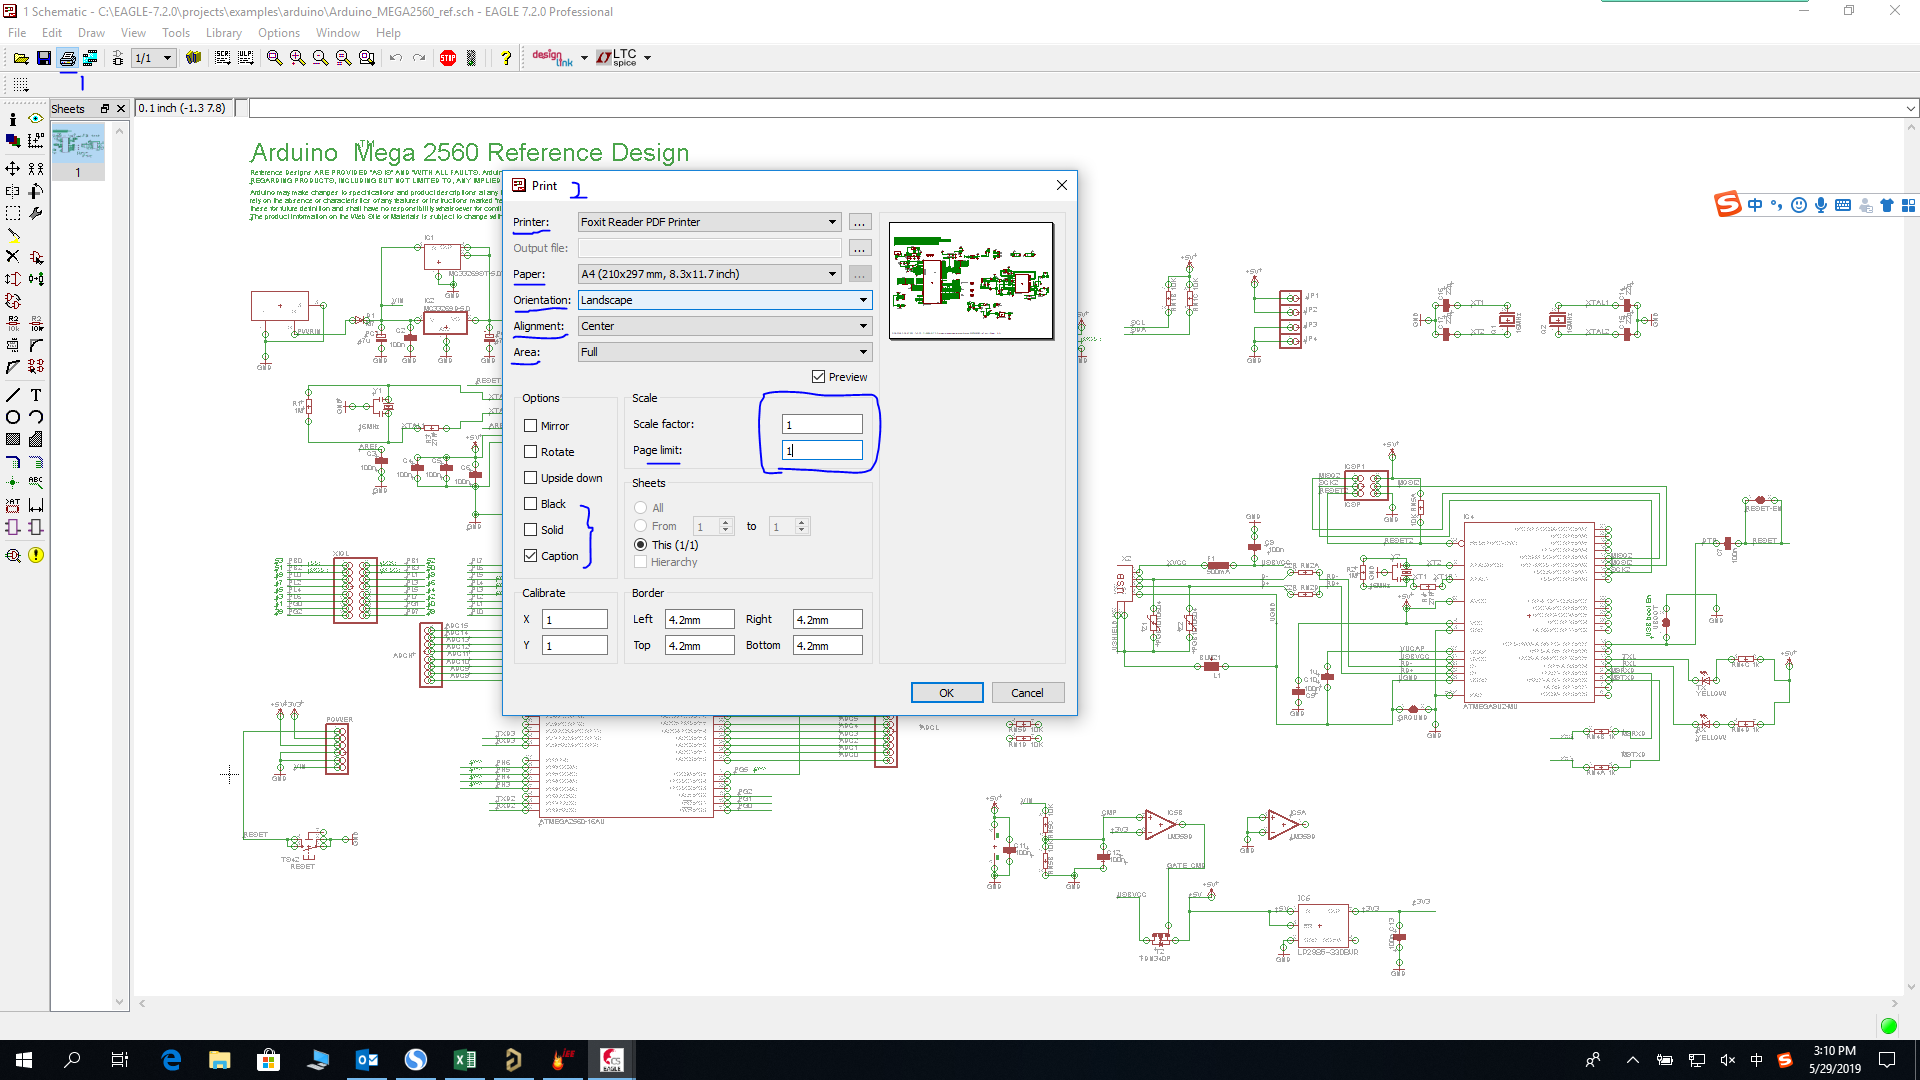This screenshot has height=1080, width=1920.
Task: Open the Edit menu
Action: [52, 33]
